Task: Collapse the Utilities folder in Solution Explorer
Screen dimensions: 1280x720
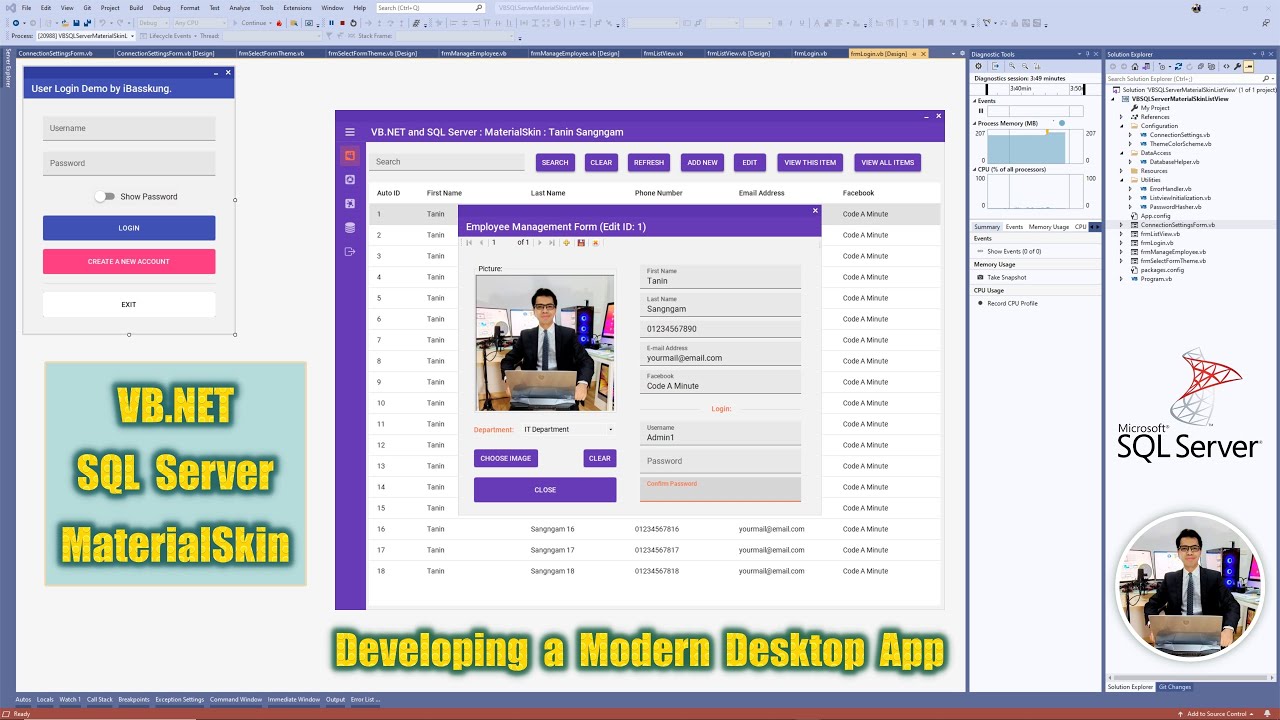Action: coord(1122,179)
